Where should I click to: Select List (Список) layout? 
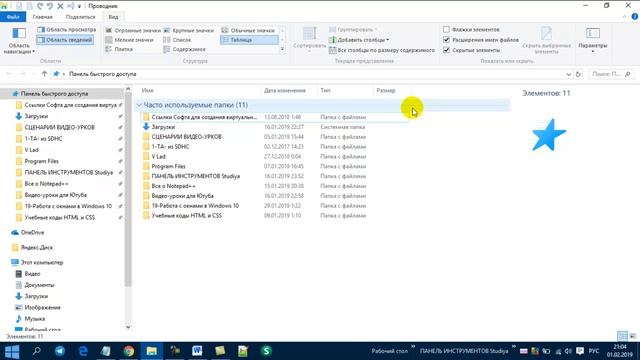177,40
